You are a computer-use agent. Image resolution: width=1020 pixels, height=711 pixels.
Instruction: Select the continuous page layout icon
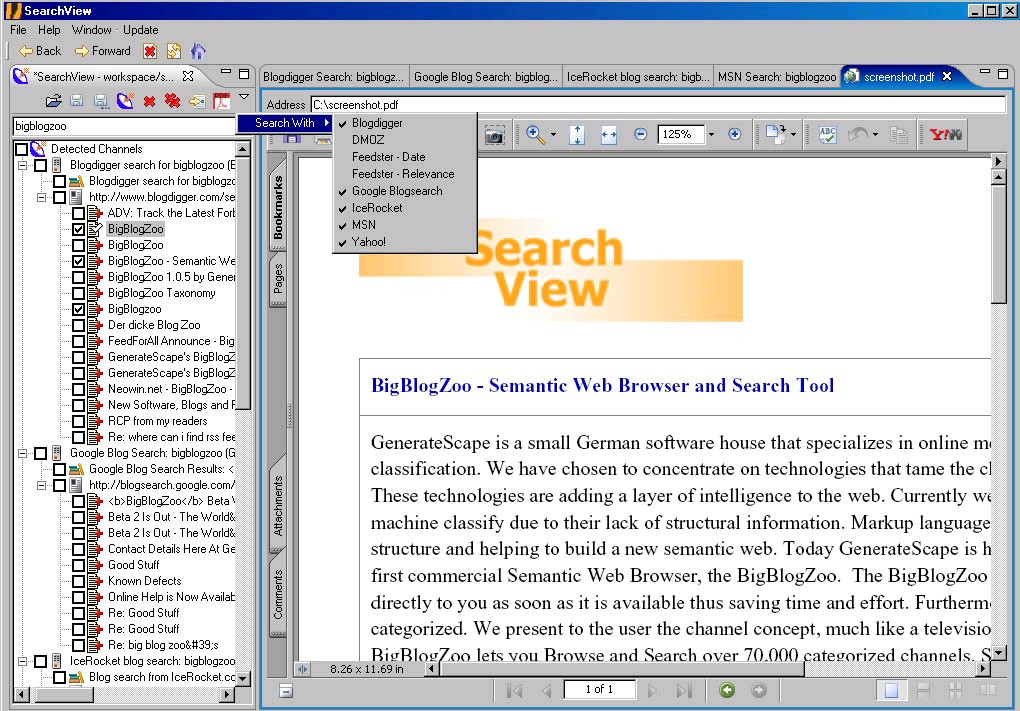tap(923, 690)
